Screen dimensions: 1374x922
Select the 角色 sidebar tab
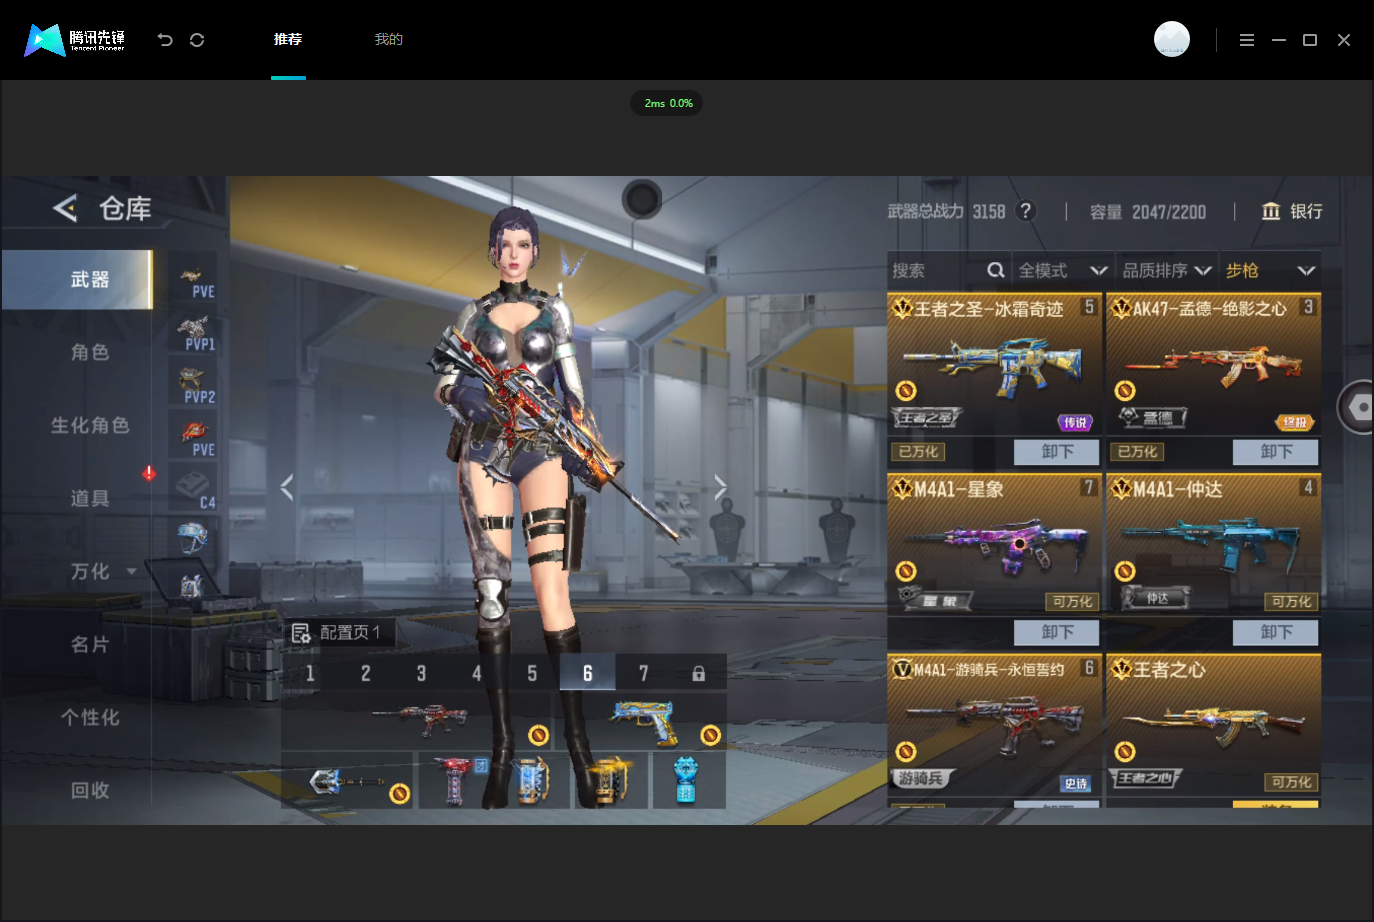coord(90,352)
